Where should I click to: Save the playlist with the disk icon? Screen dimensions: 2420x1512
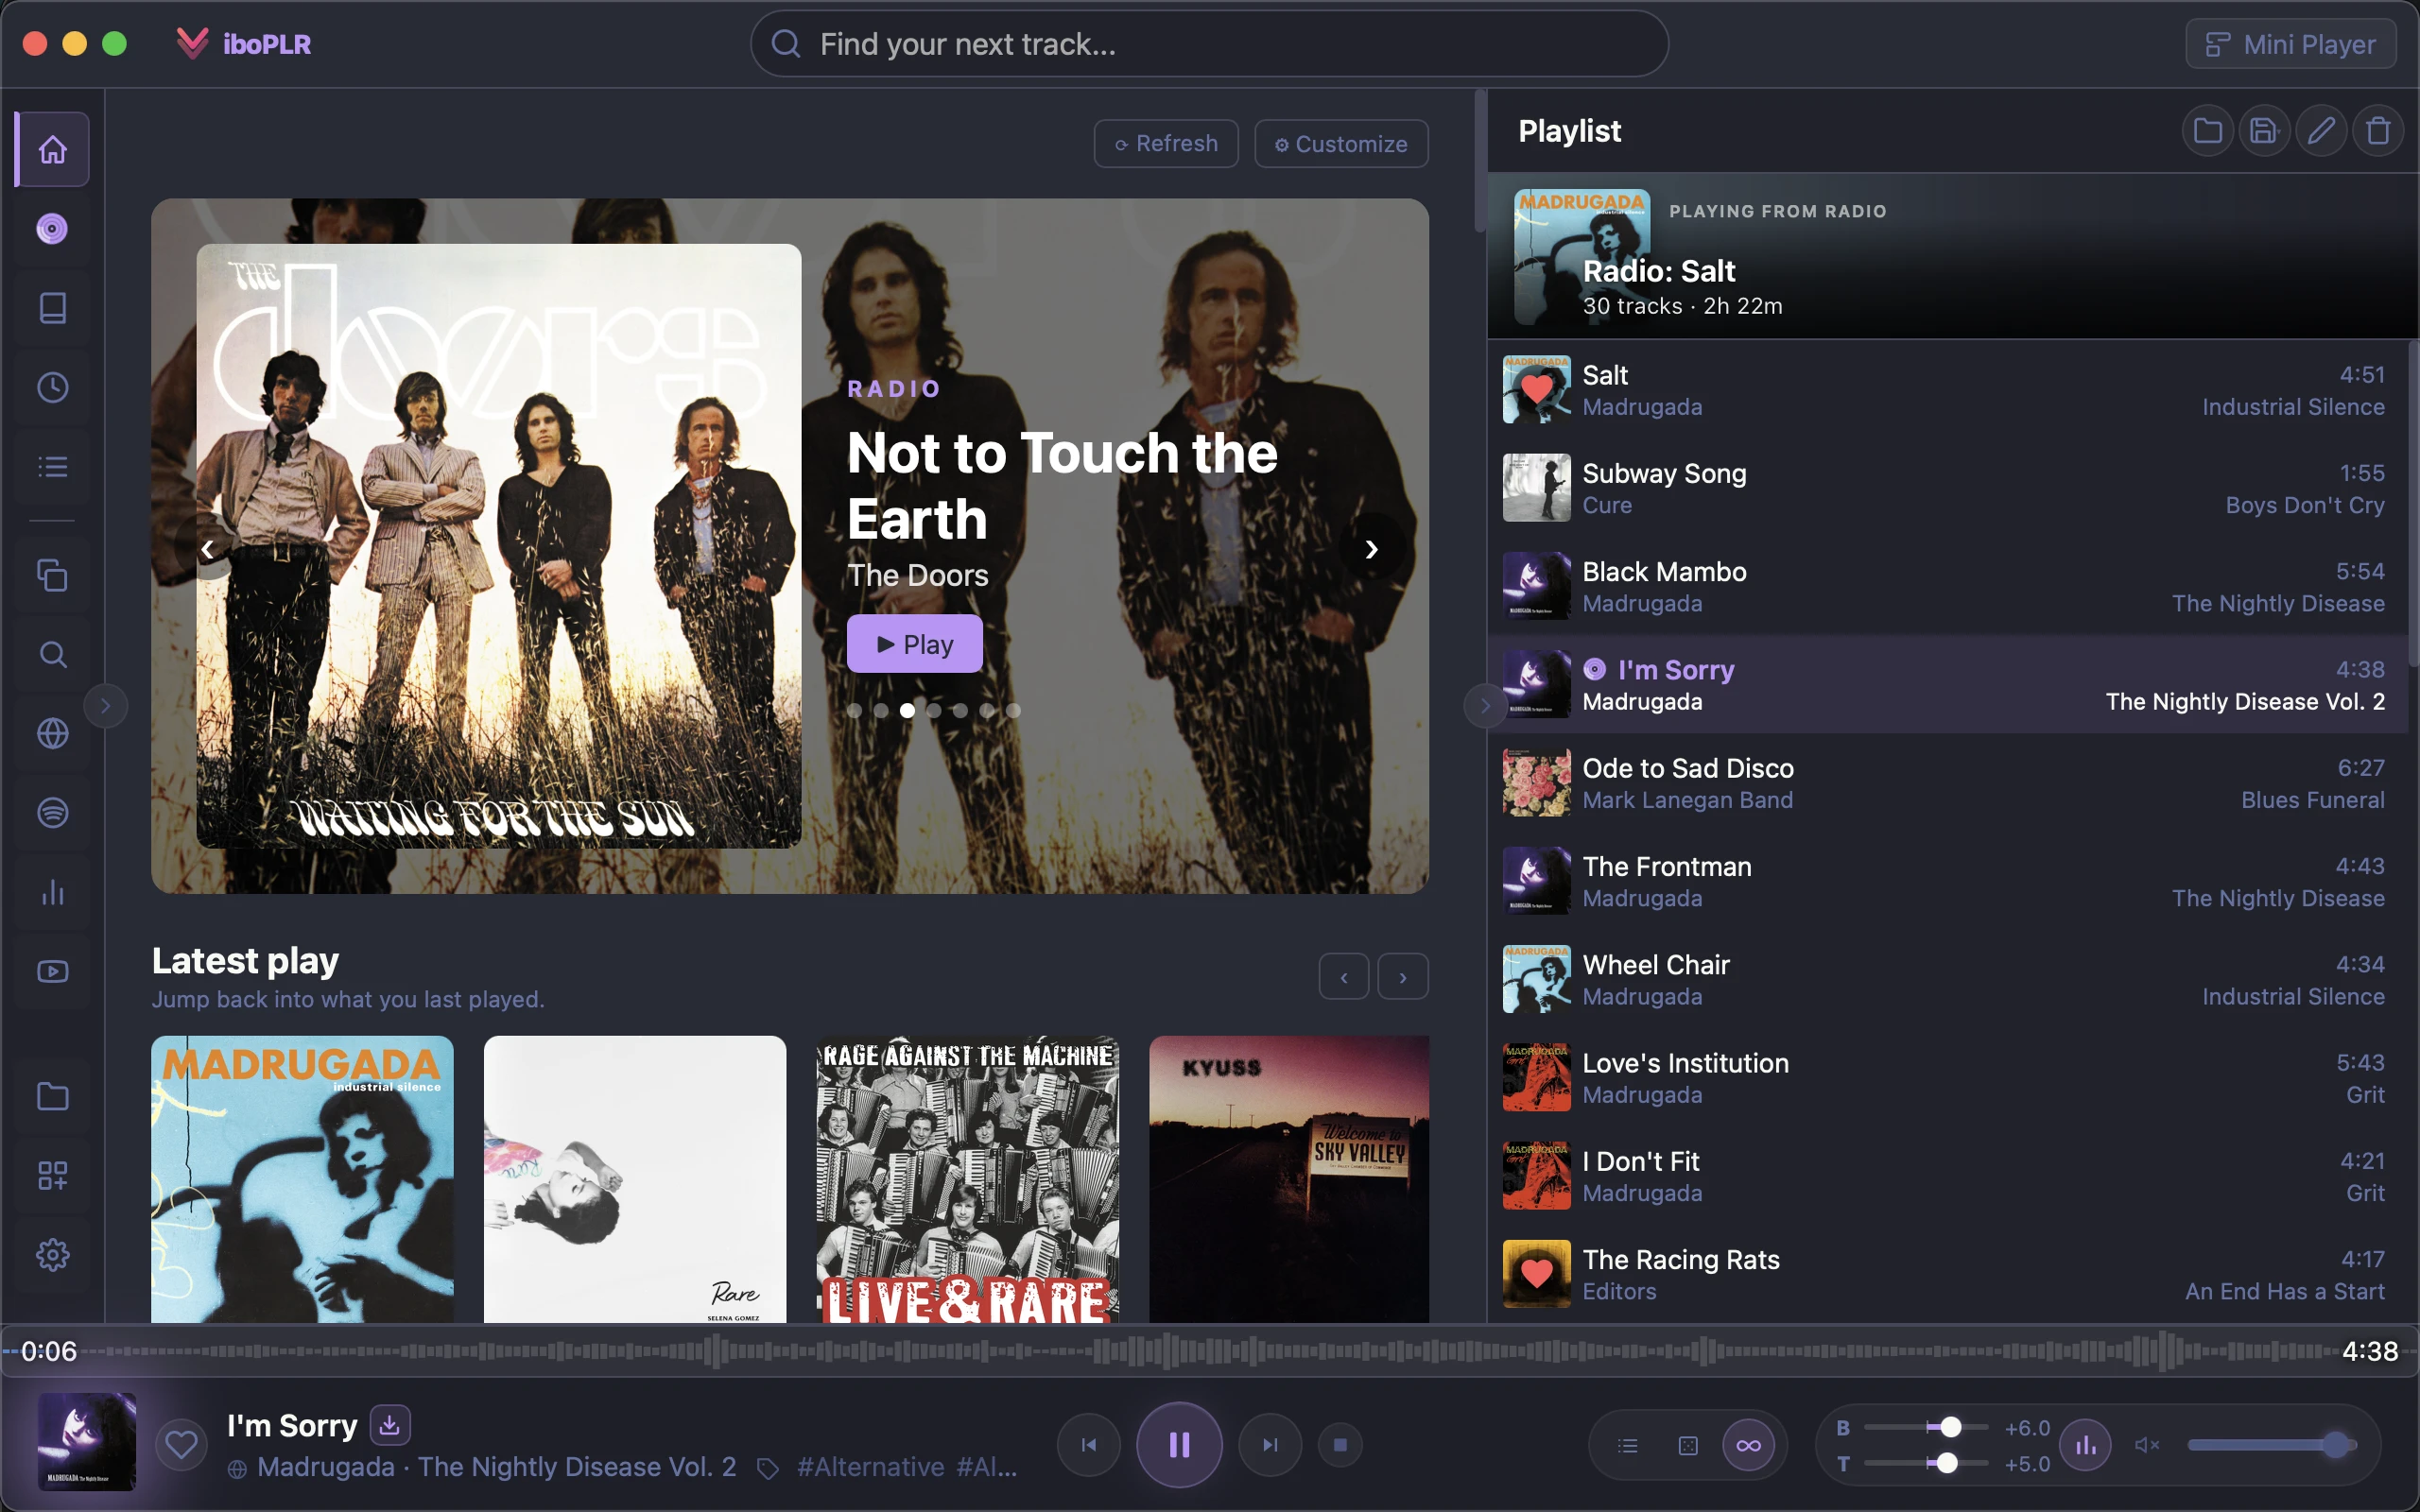coord(2264,130)
